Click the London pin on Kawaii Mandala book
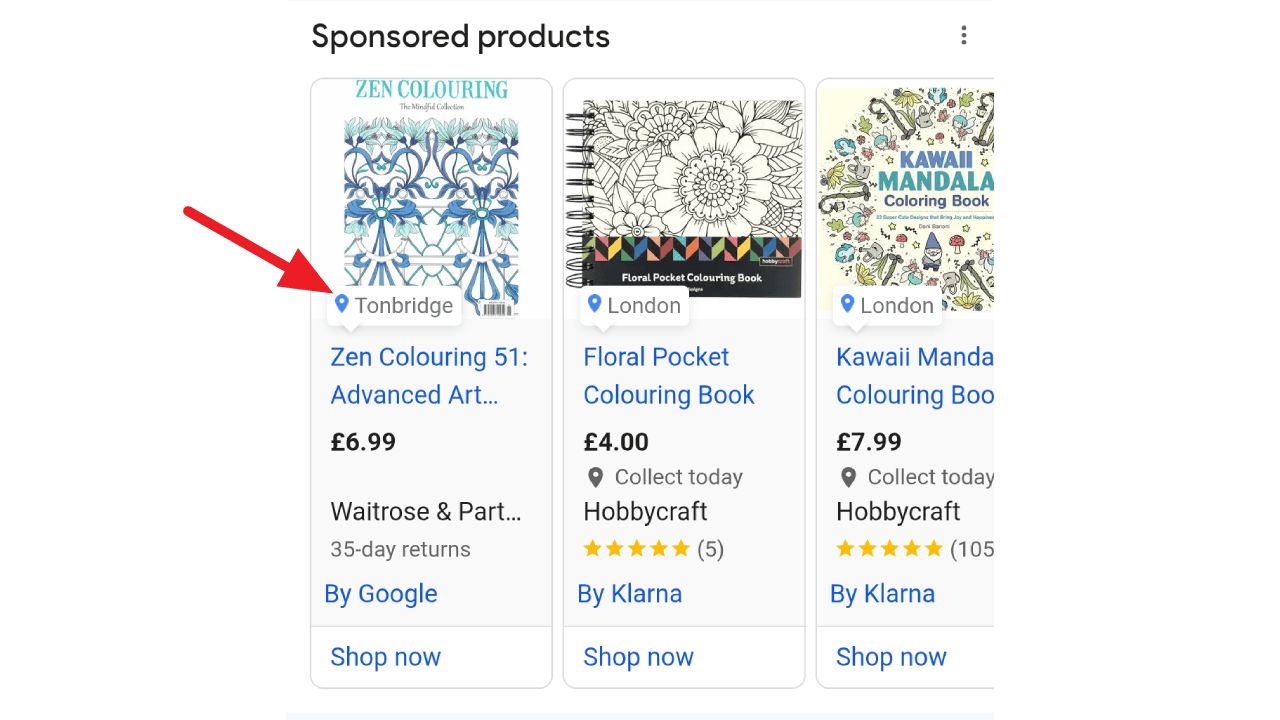 846,305
